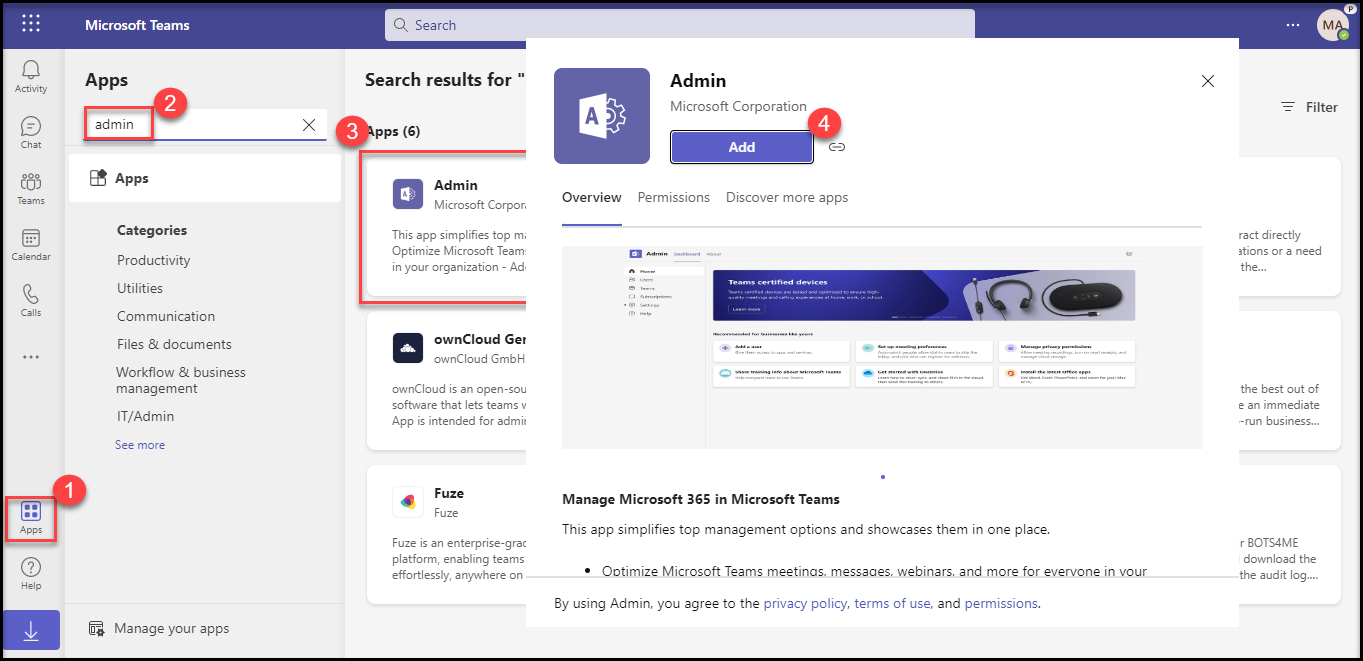
Task: Open the app launcher waffle icon
Action: click(x=31, y=24)
